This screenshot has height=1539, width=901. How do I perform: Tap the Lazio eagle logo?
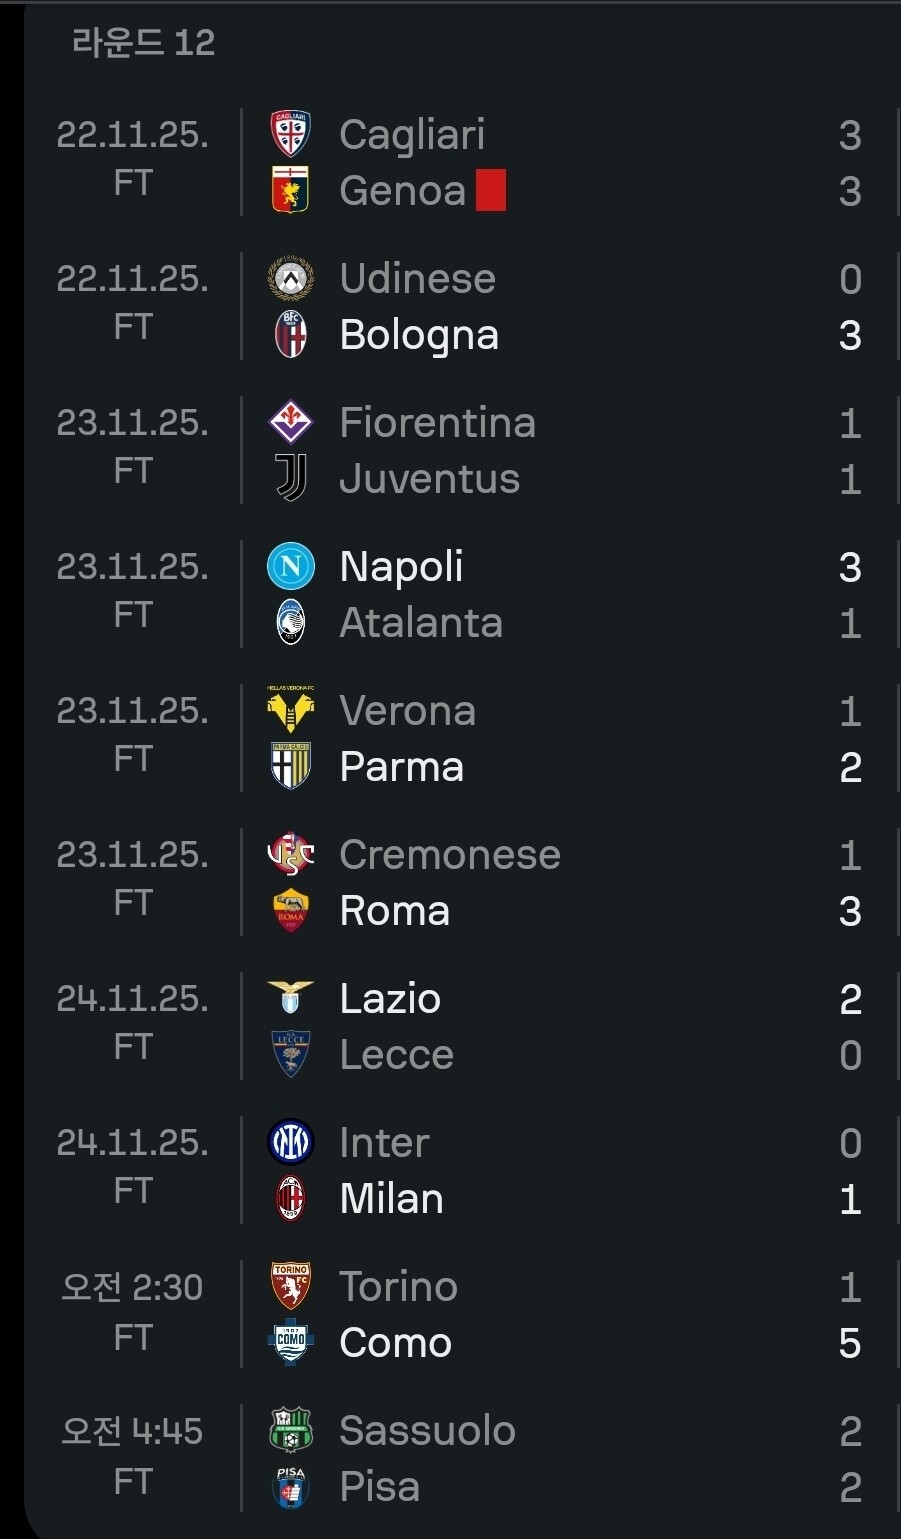[x=291, y=999]
